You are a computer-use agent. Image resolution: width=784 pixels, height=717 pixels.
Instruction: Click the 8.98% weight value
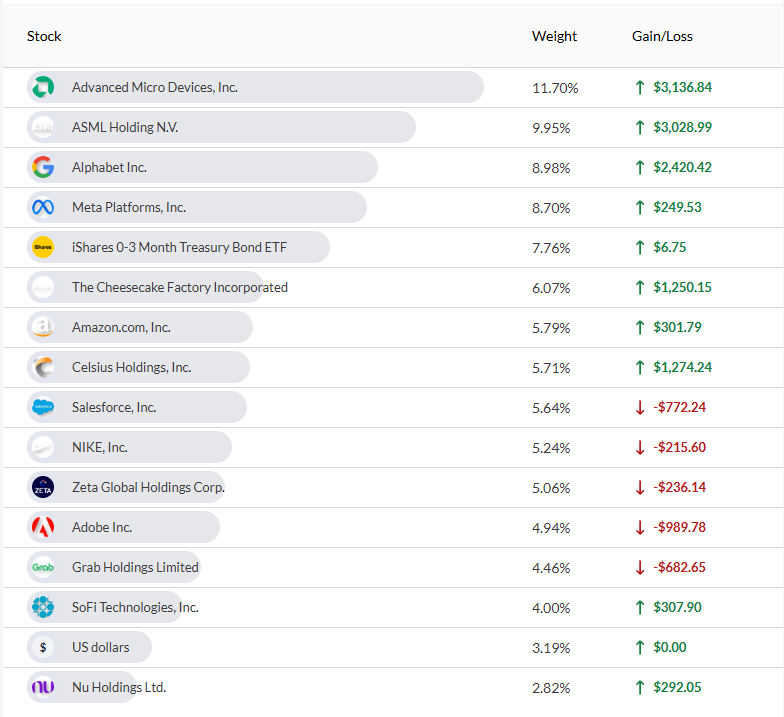click(551, 168)
